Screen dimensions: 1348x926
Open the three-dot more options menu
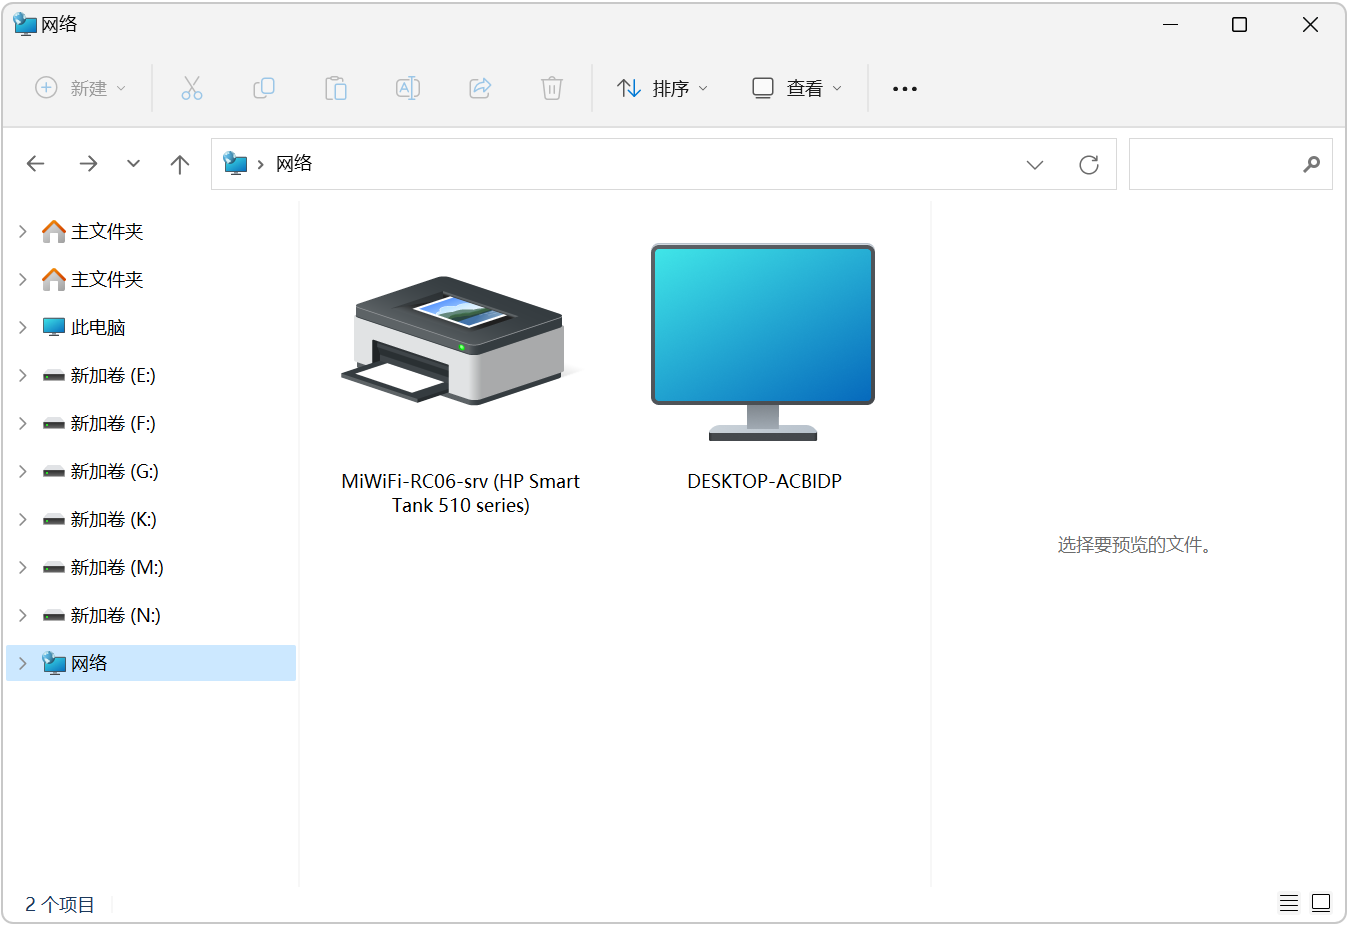pyautogui.click(x=905, y=89)
